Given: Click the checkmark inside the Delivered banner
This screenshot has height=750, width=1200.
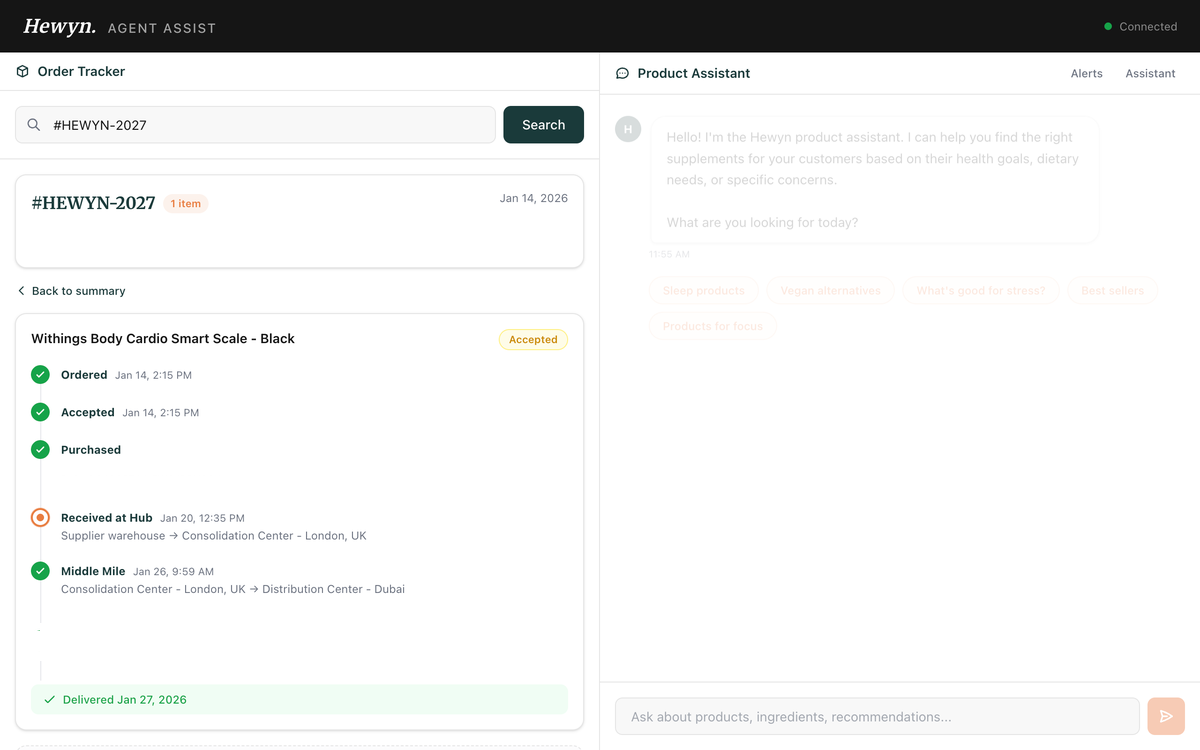Looking at the screenshot, I should 49,699.
